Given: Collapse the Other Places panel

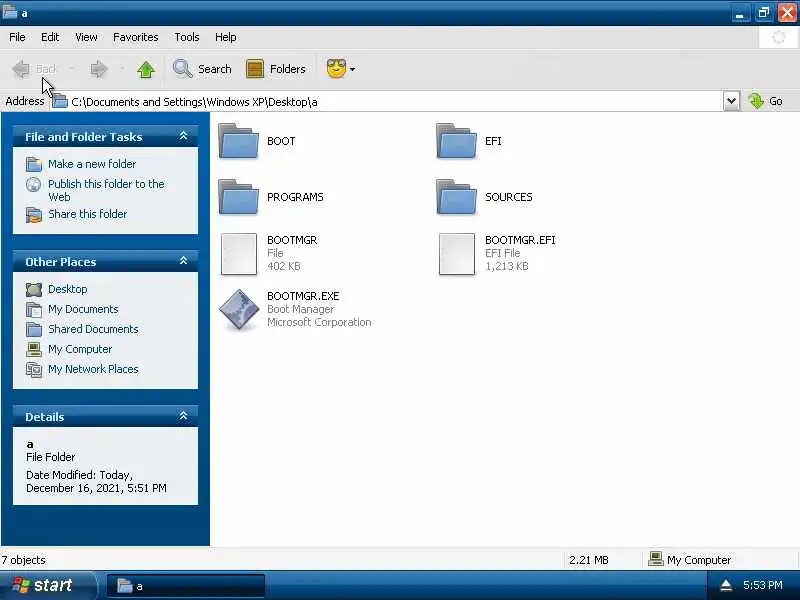Looking at the screenshot, I should [x=184, y=261].
